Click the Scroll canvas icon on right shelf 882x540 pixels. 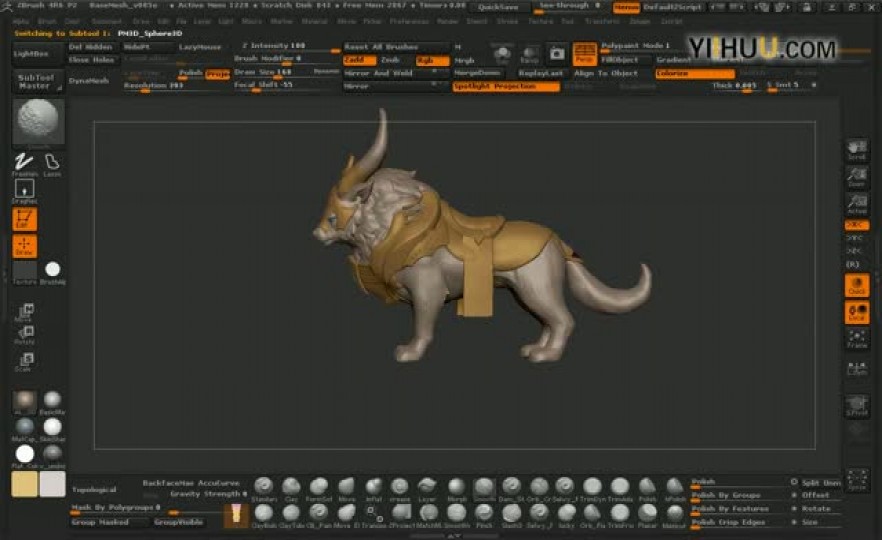pos(857,150)
